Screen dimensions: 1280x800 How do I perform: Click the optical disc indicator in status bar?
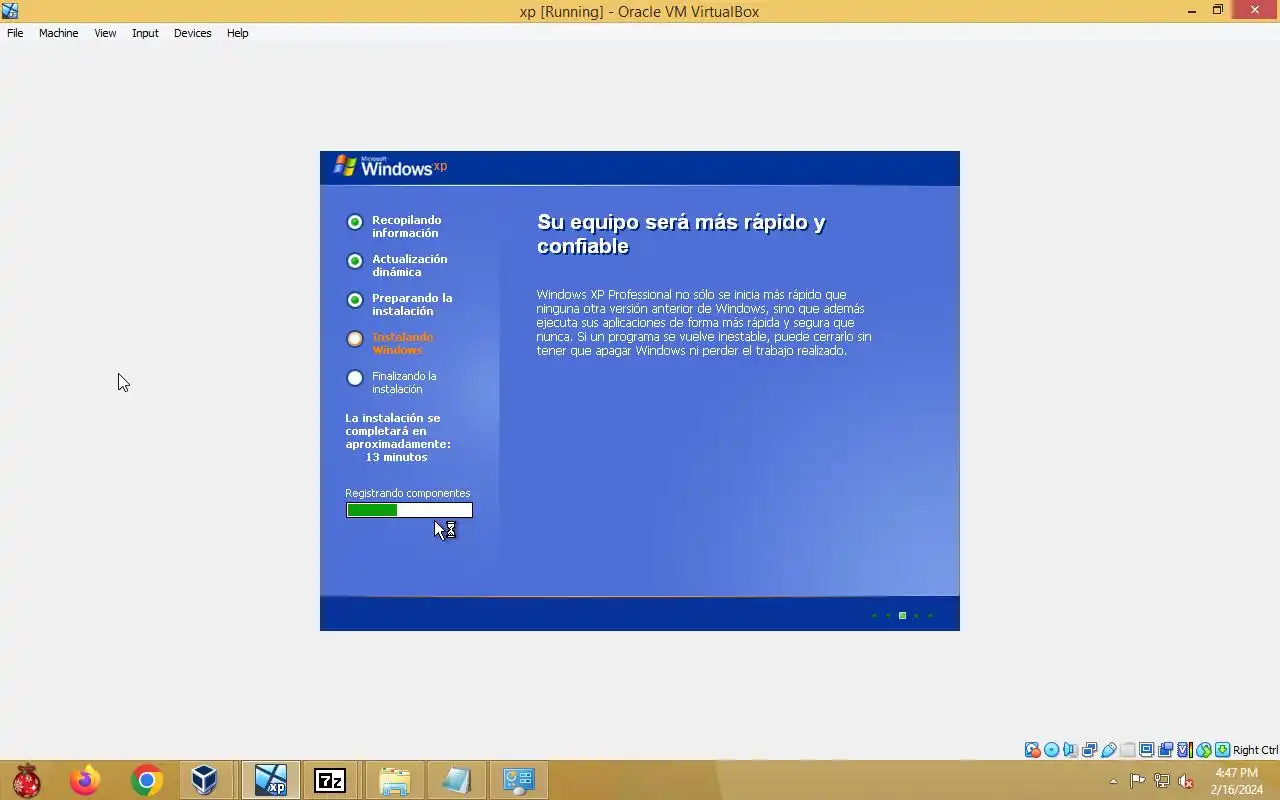click(x=1052, y=750)
